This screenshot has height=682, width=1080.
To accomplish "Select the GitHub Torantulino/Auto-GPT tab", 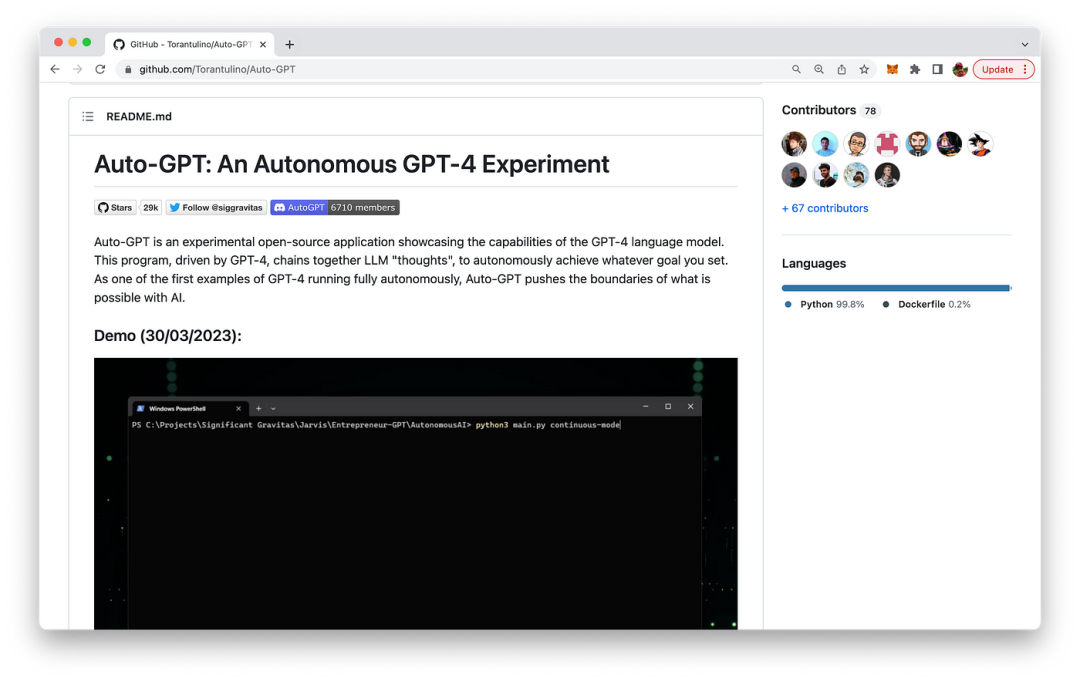I will [190, 44].
